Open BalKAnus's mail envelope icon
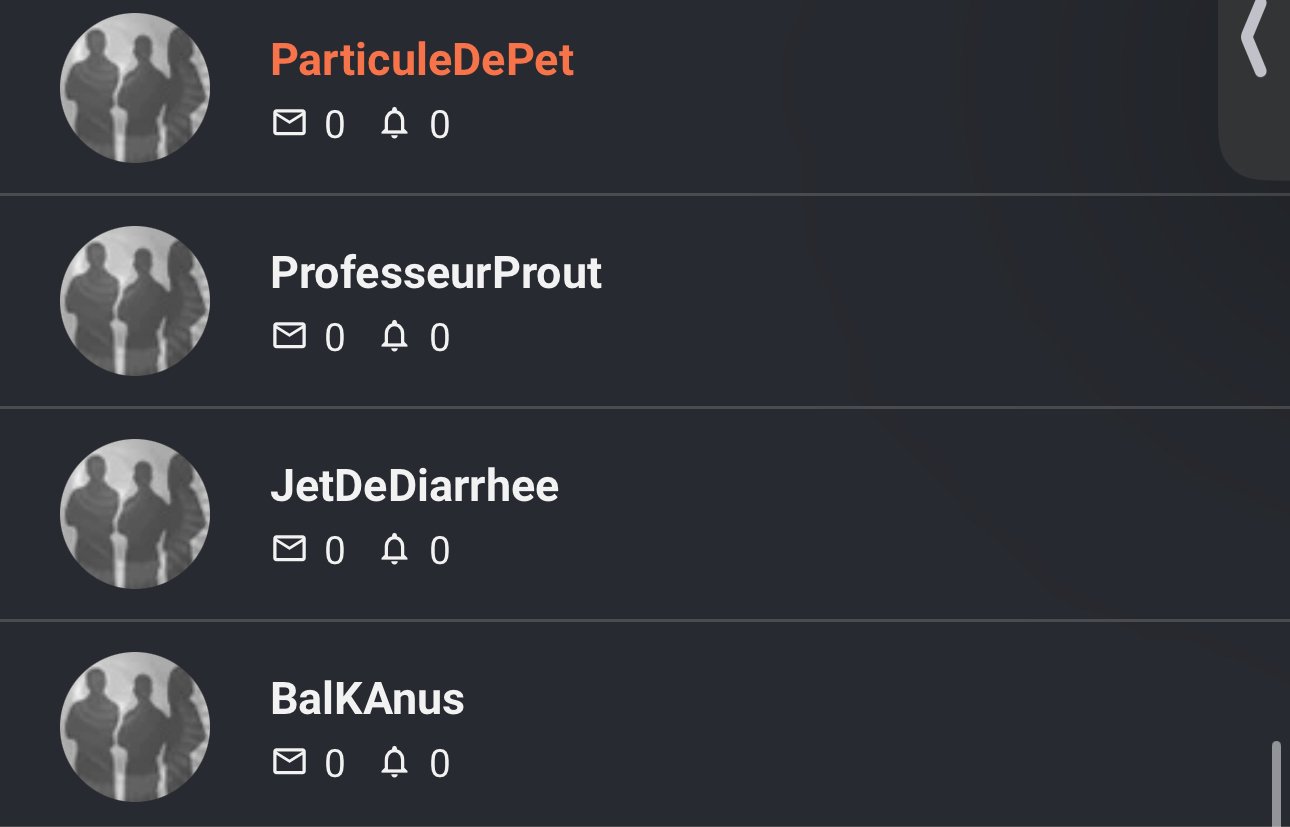 tap(289, 762)
